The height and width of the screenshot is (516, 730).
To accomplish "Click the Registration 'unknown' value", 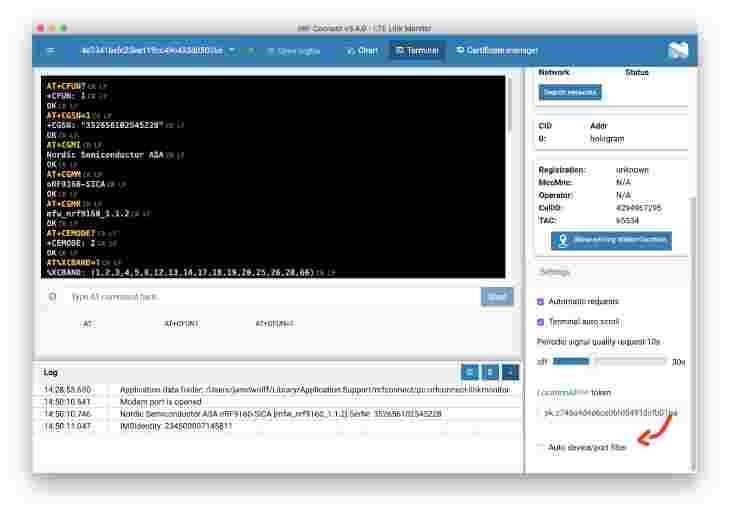I will 632,170.
